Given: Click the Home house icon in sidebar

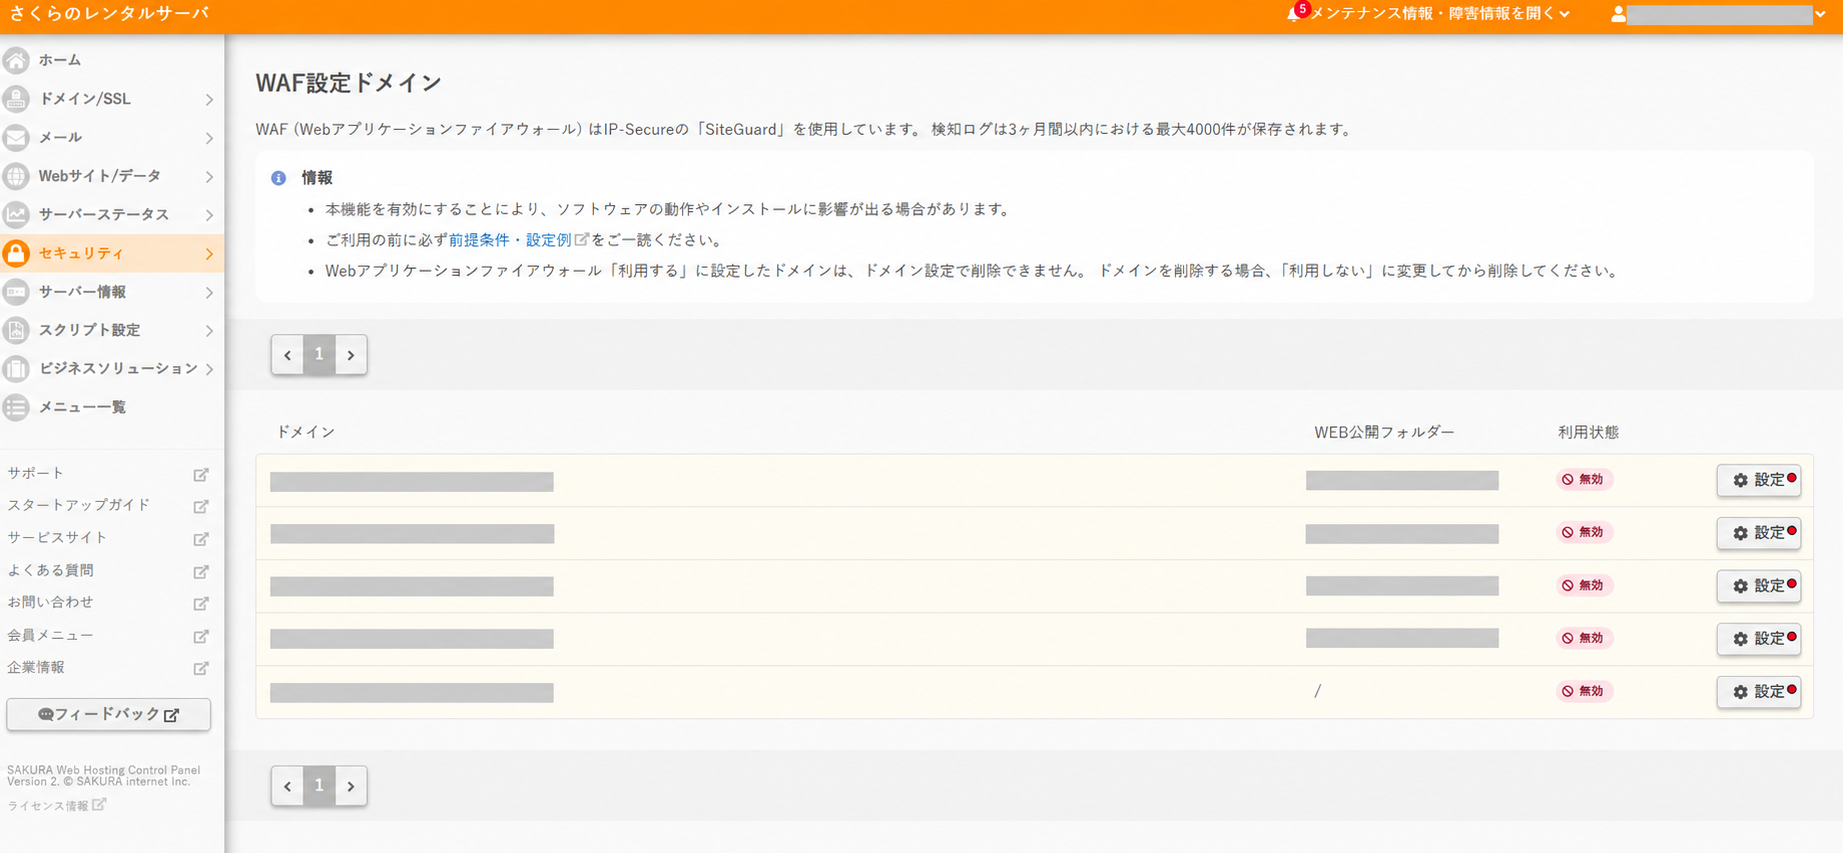Looking at the screenshot, I should (16, 60).
